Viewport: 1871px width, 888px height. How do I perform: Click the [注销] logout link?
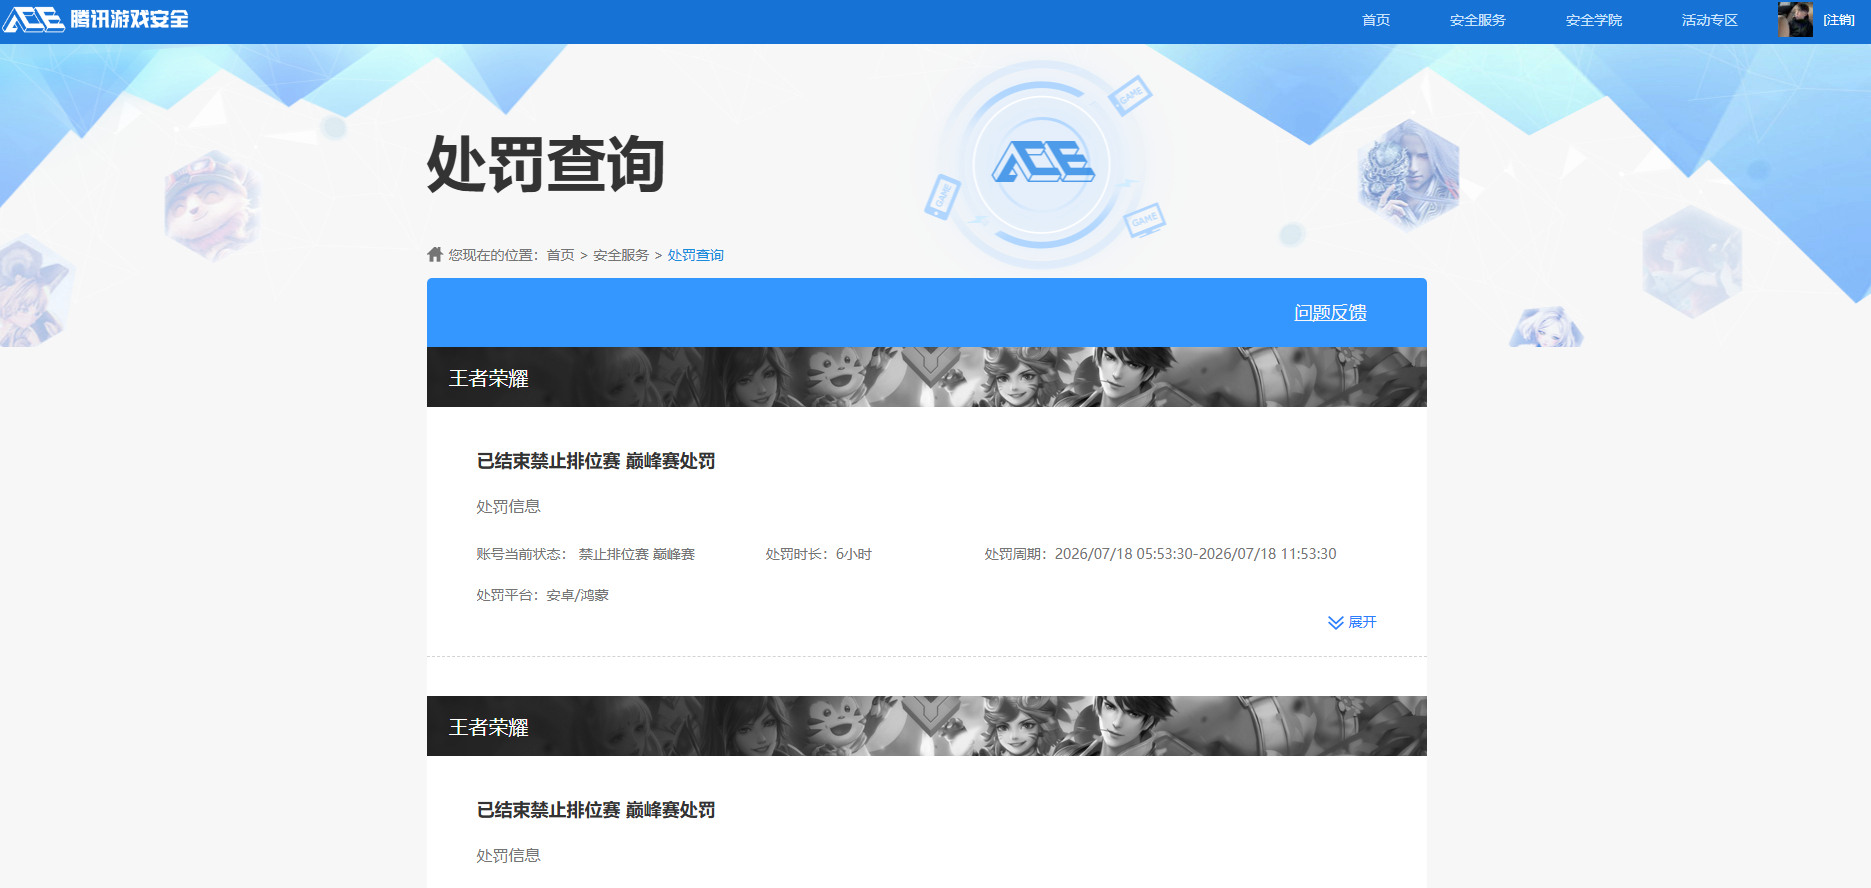click(1839, 20)
